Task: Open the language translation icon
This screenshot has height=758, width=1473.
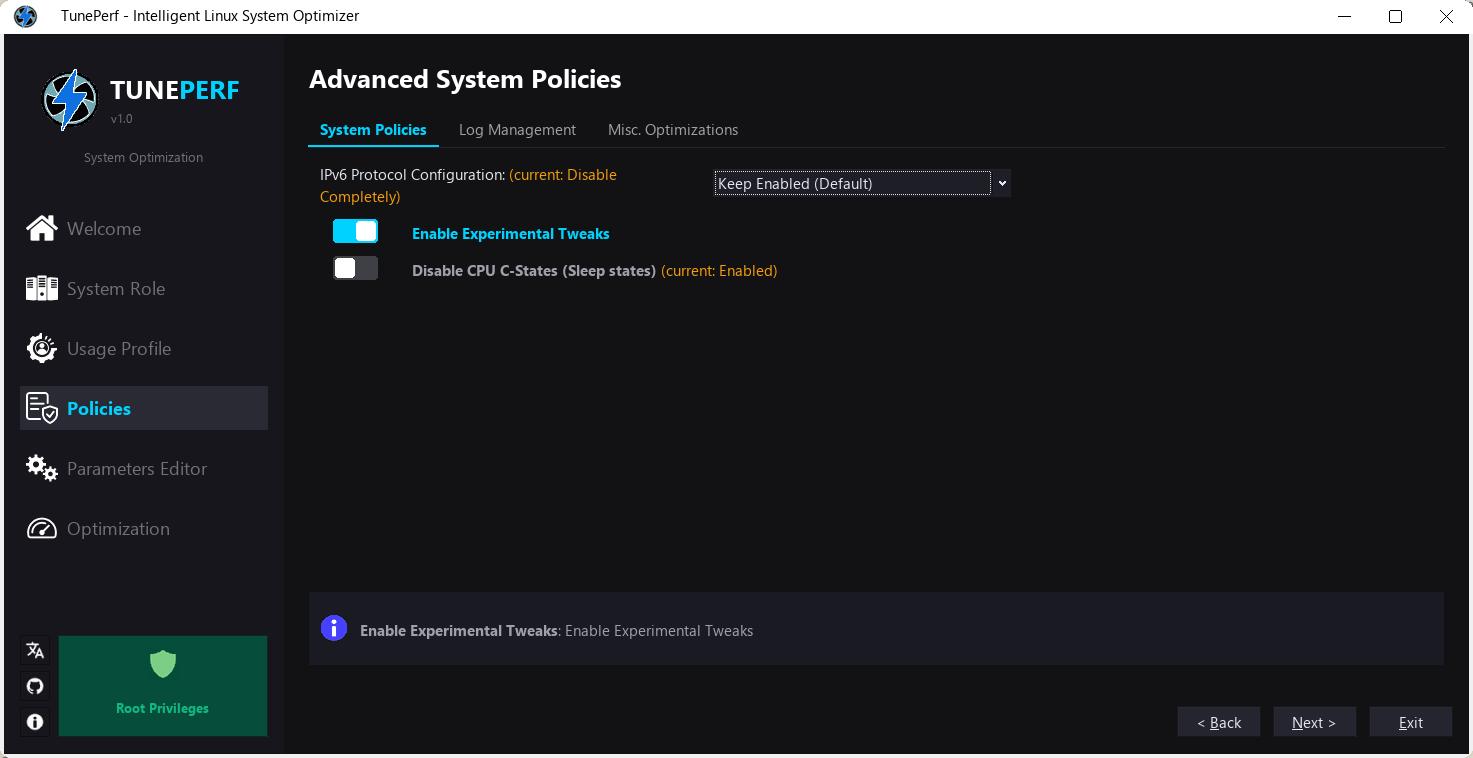Action: point(35,651)
